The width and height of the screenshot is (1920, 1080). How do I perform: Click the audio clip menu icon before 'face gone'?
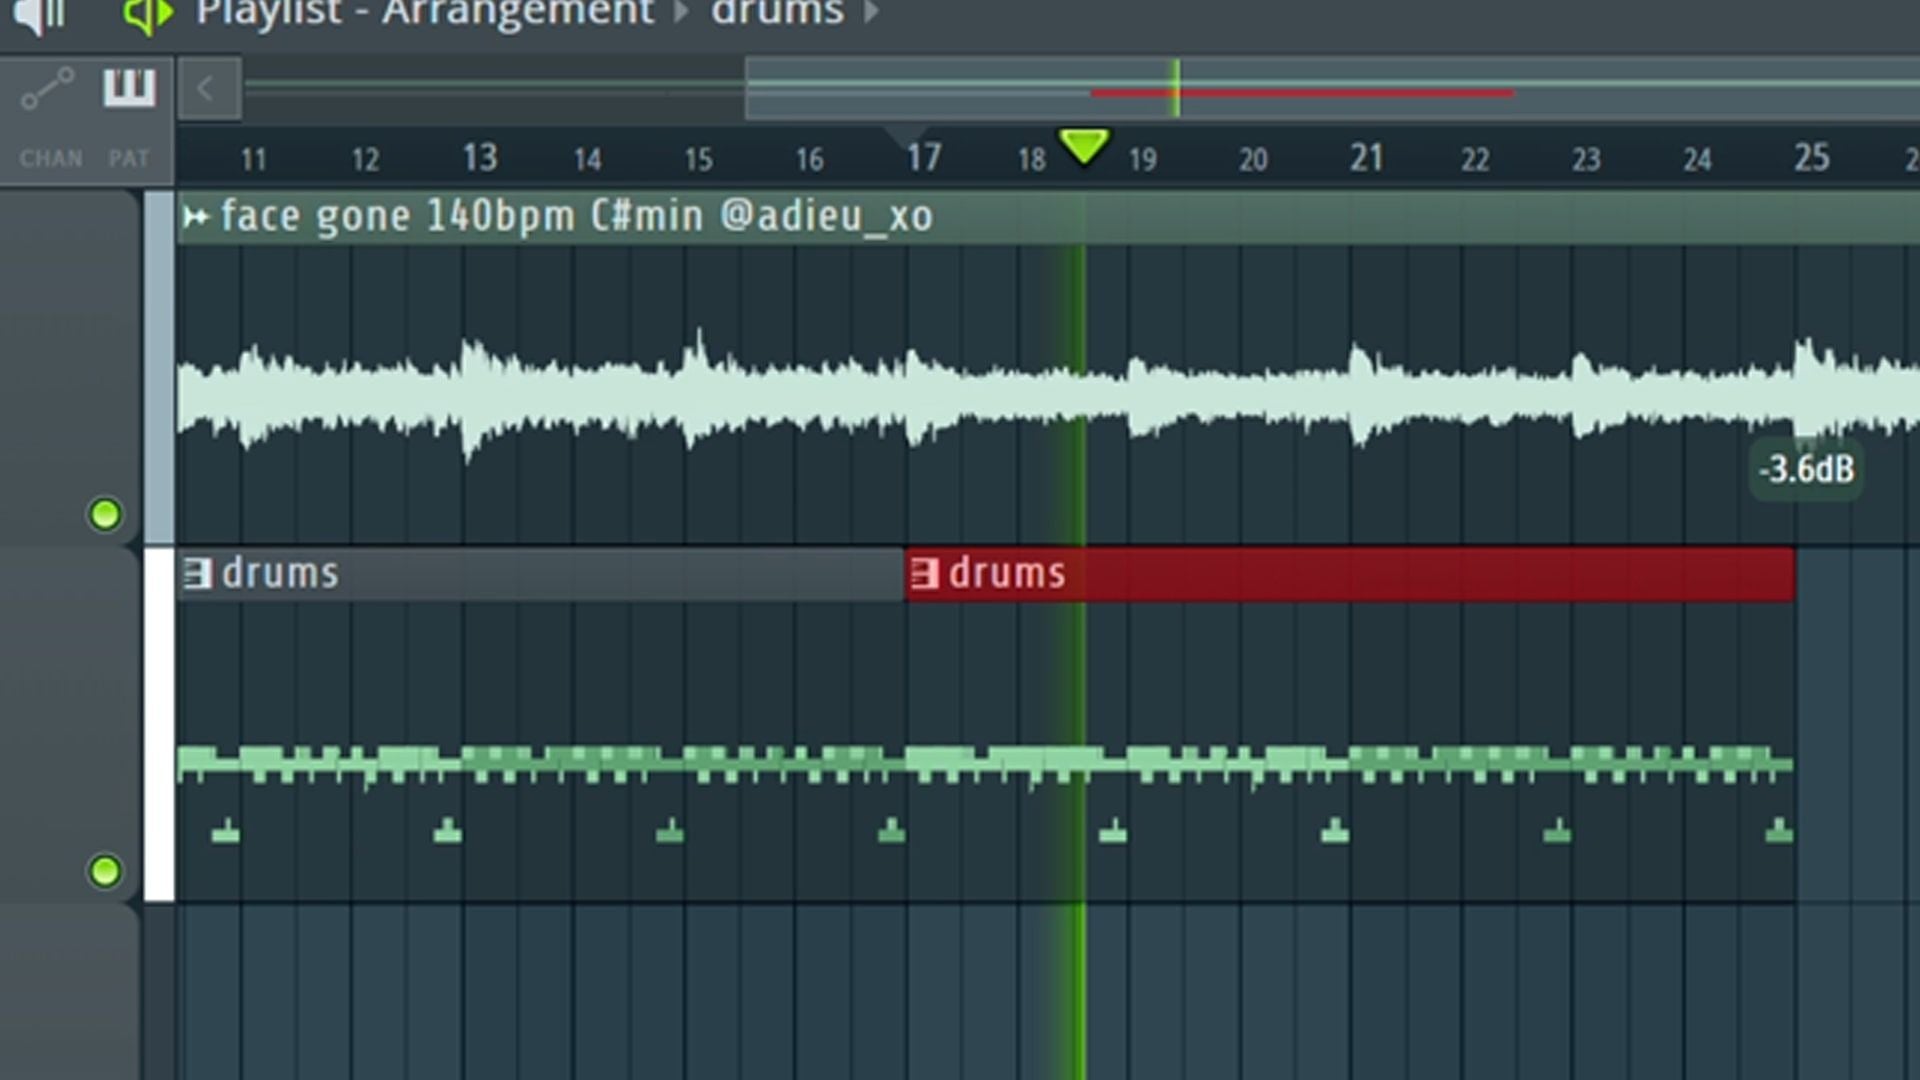point(196,216)
